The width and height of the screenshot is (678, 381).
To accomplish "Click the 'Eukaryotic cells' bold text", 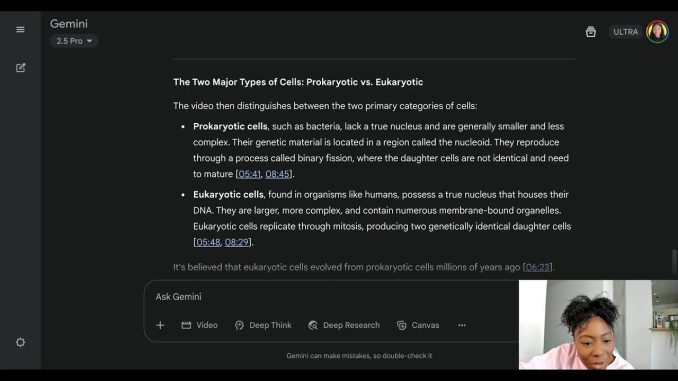I will pos(228,195).
